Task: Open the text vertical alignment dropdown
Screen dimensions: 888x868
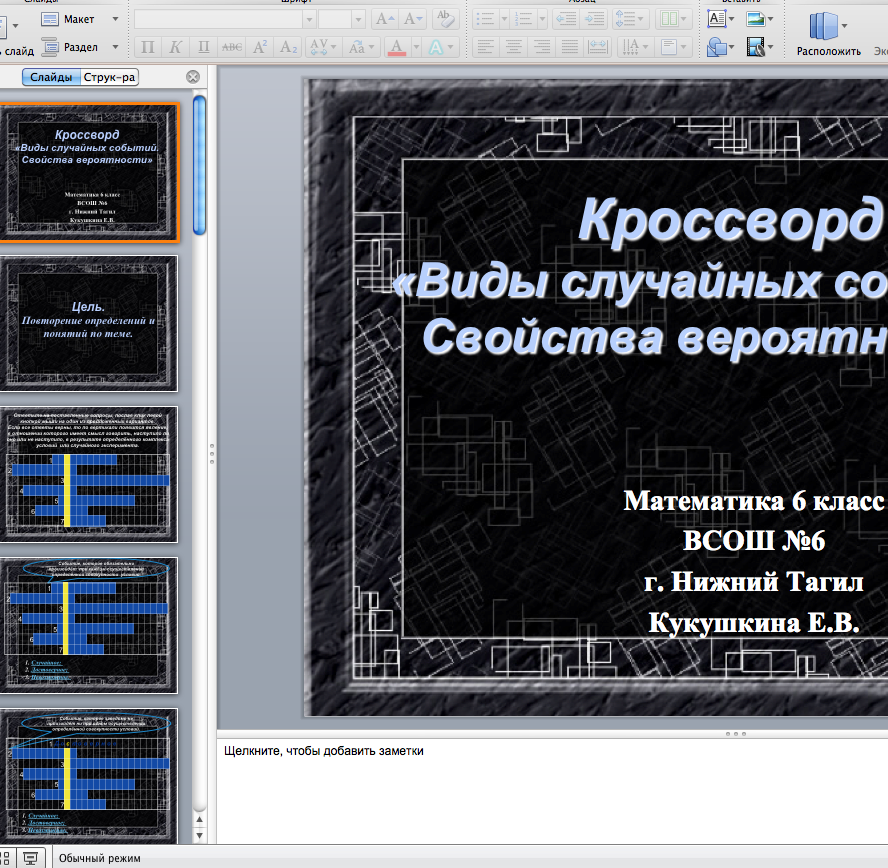Action: (x=673, y=47)
